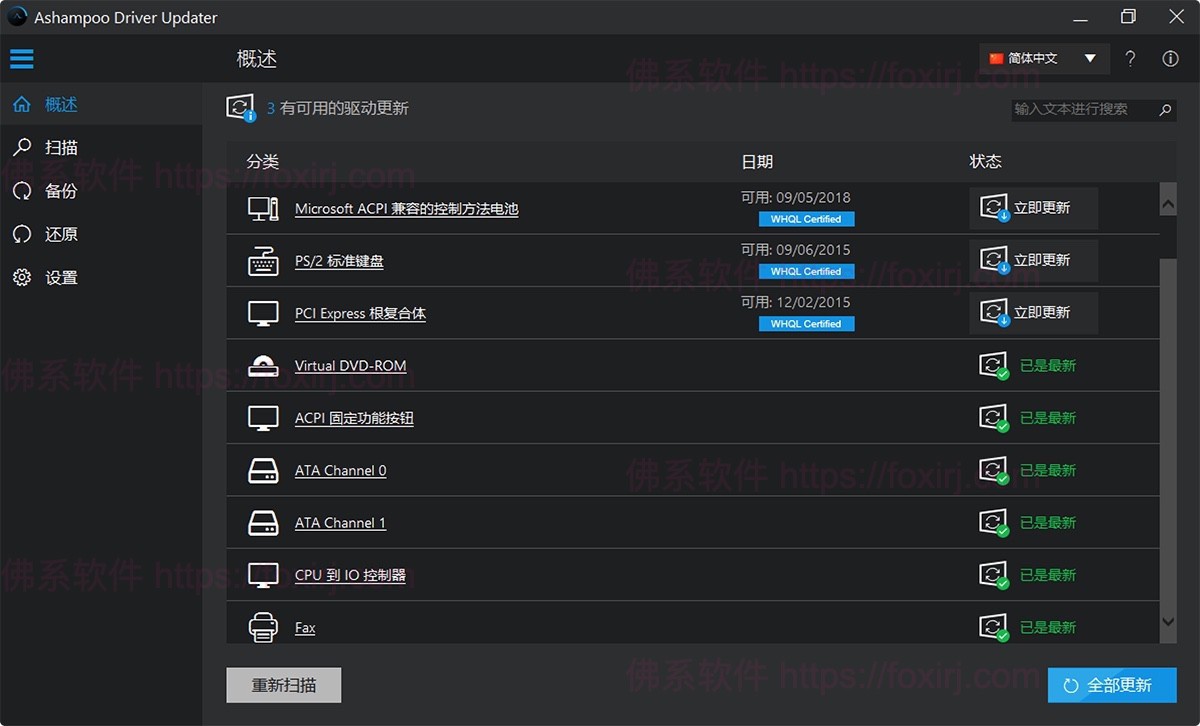Click the search magnifier in the search box

(1163, 110)
